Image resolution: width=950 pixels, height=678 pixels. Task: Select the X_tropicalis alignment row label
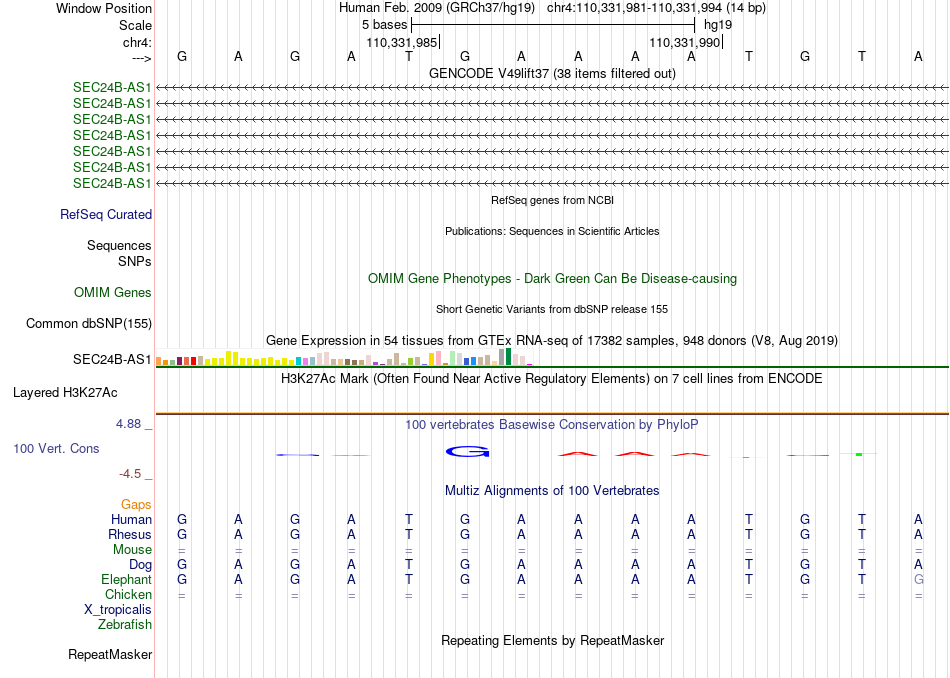click(x=118, y=610)
